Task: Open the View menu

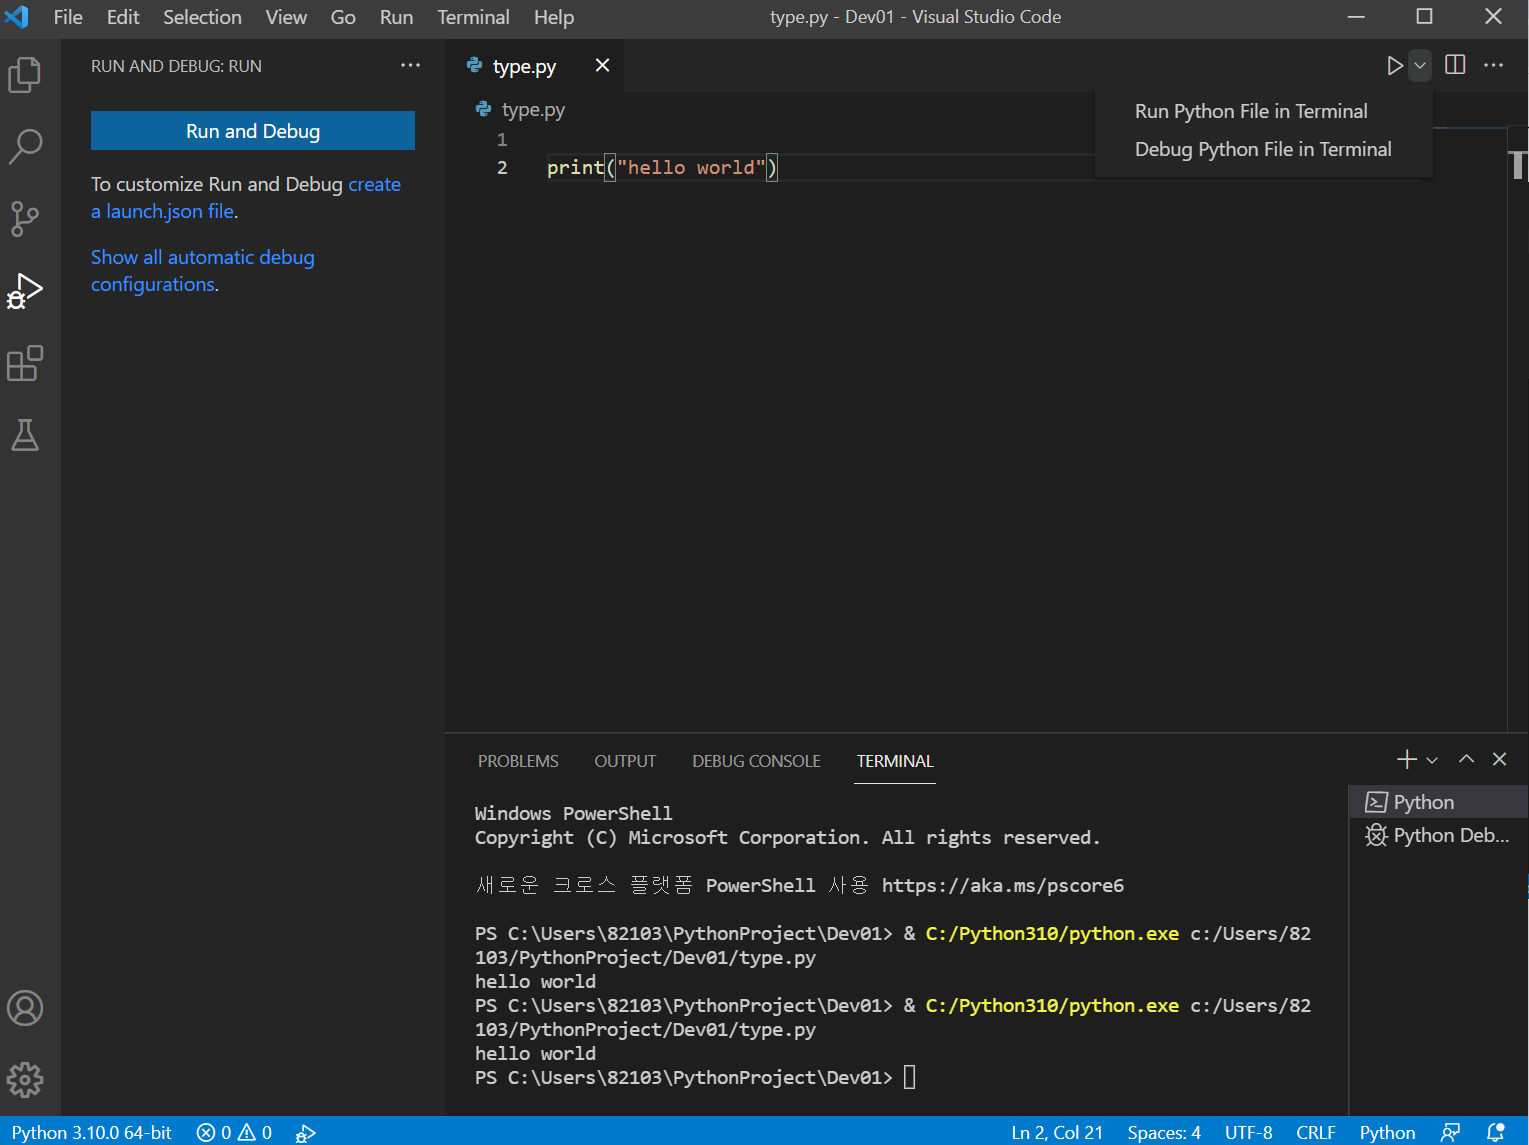Action: coord(286,17)
